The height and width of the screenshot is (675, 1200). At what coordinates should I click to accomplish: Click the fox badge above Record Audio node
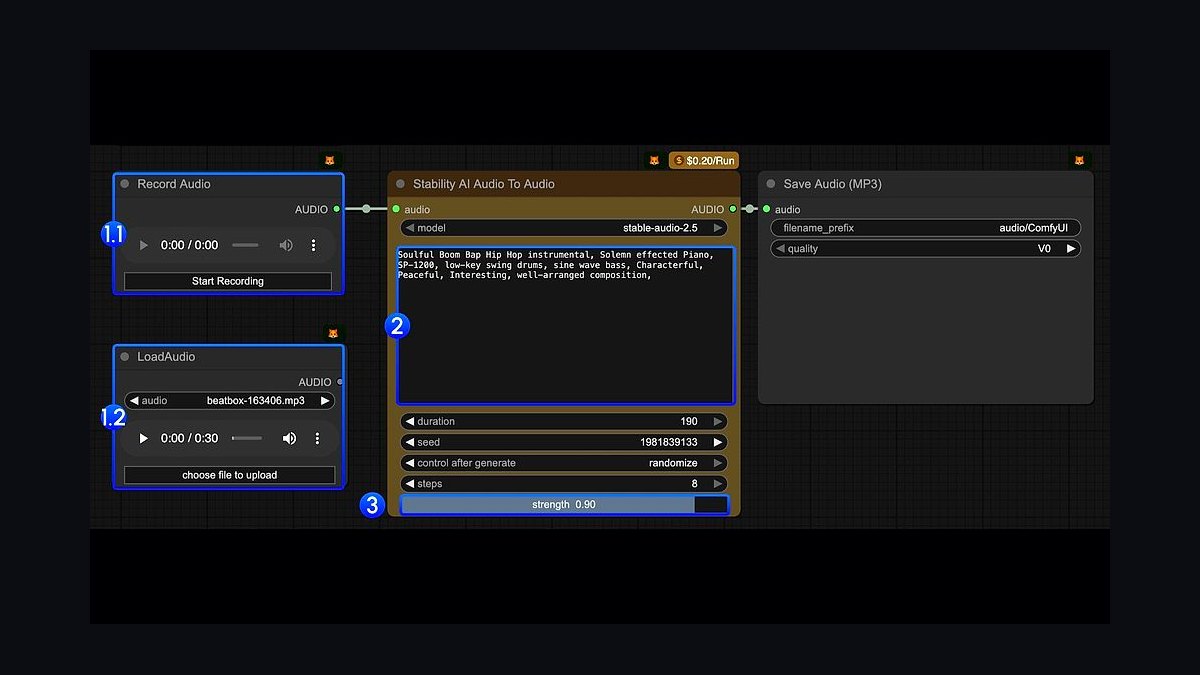click(329, 160)
